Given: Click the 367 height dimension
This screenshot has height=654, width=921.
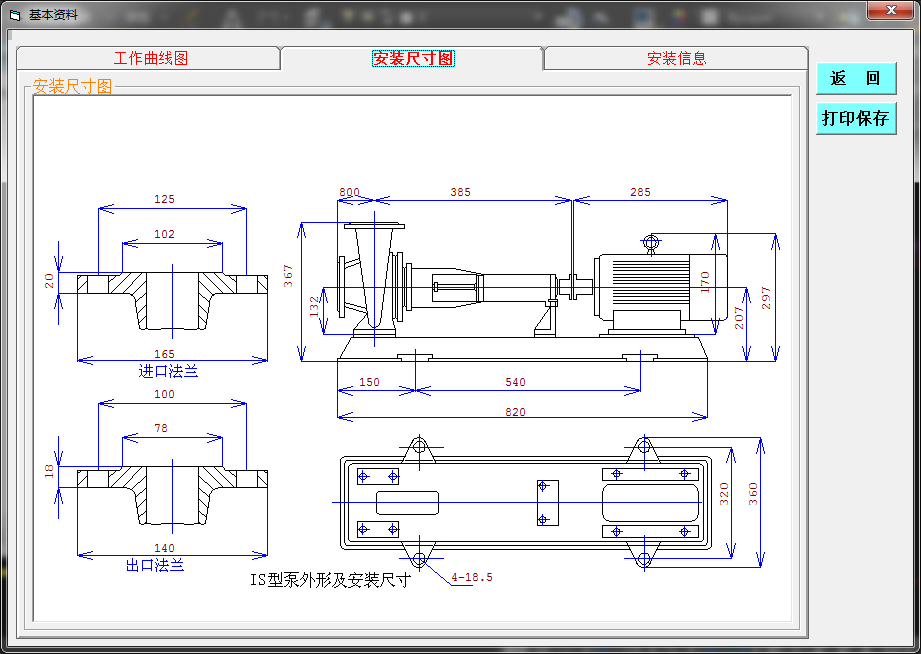Looking at the screenshot, I should (x=288, y=276).
